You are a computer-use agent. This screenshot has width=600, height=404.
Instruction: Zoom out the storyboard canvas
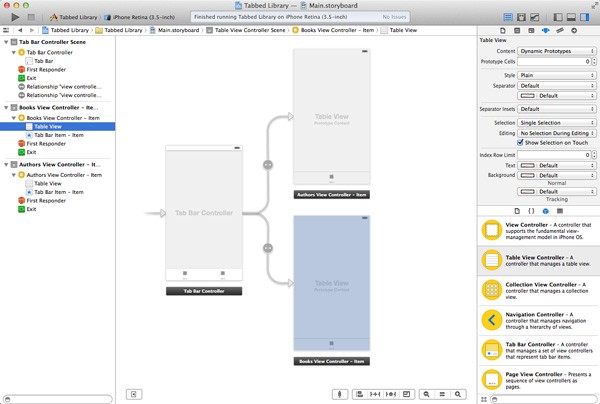point(426,394)
